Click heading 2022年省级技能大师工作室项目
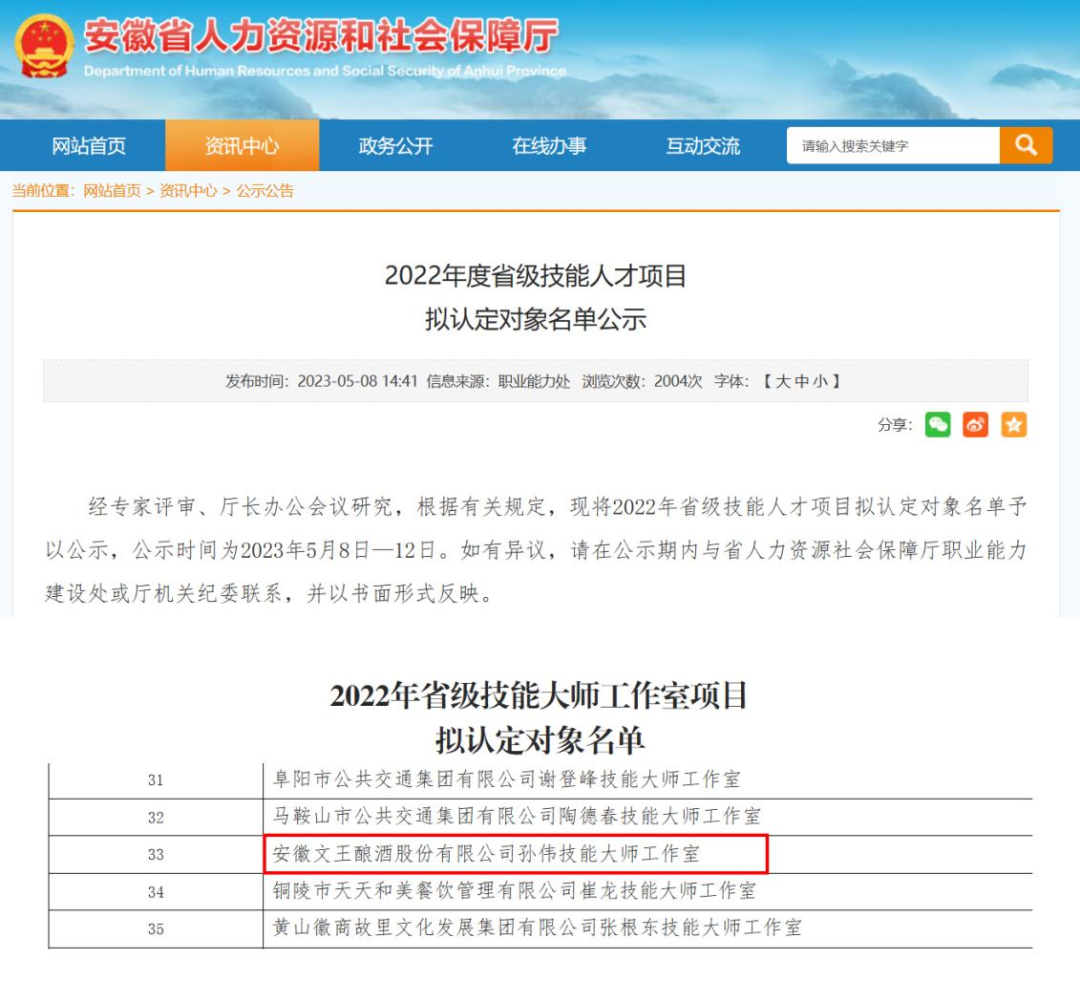Viewport: 1080px width, 981px height. point(539,696)
